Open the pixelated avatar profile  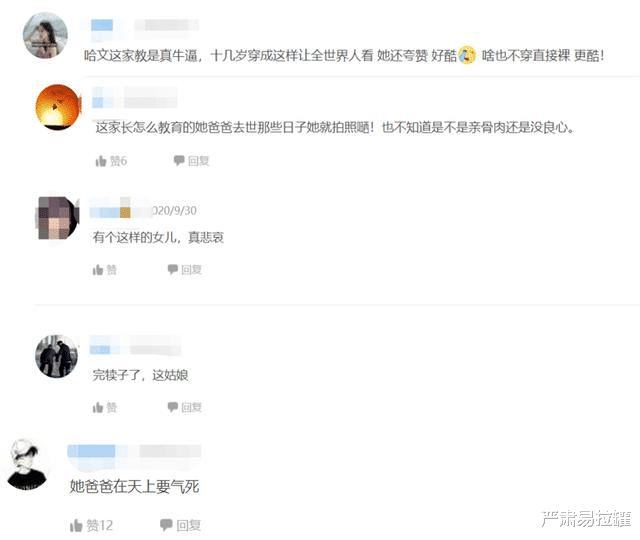pyautogui.click(x=58, y=218)
